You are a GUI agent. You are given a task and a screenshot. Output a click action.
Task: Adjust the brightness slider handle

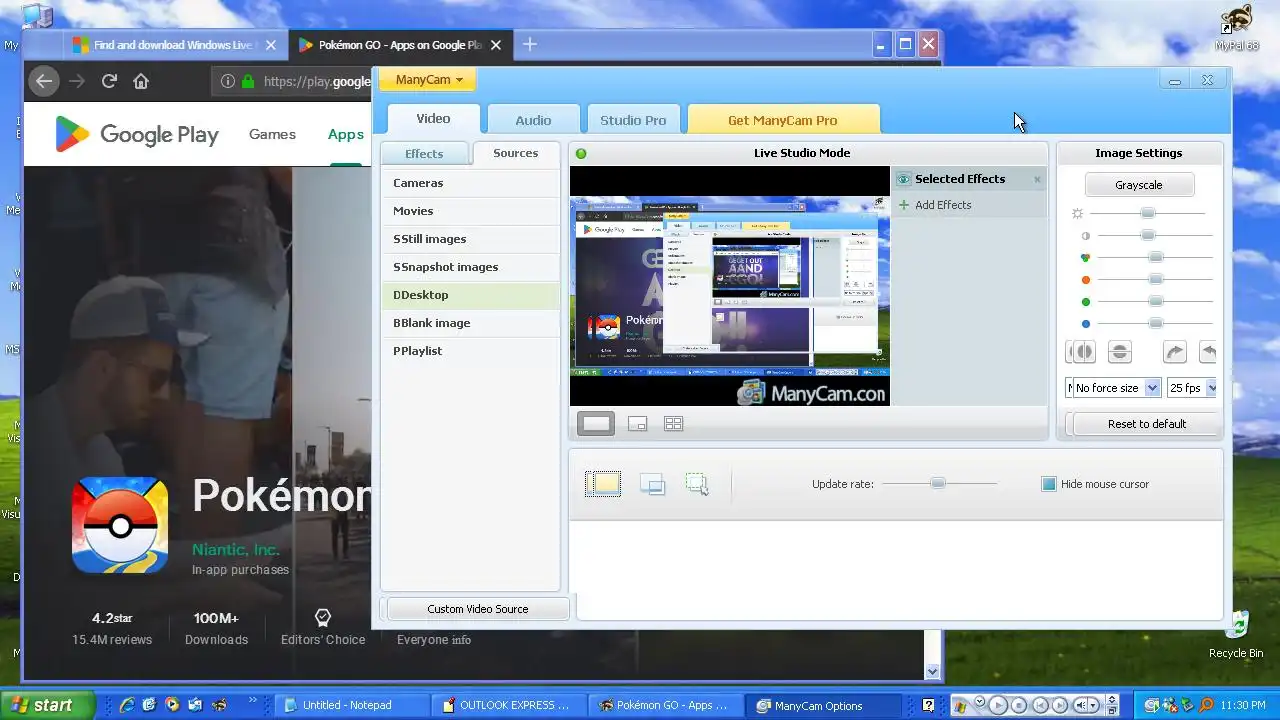point(1148,213)
